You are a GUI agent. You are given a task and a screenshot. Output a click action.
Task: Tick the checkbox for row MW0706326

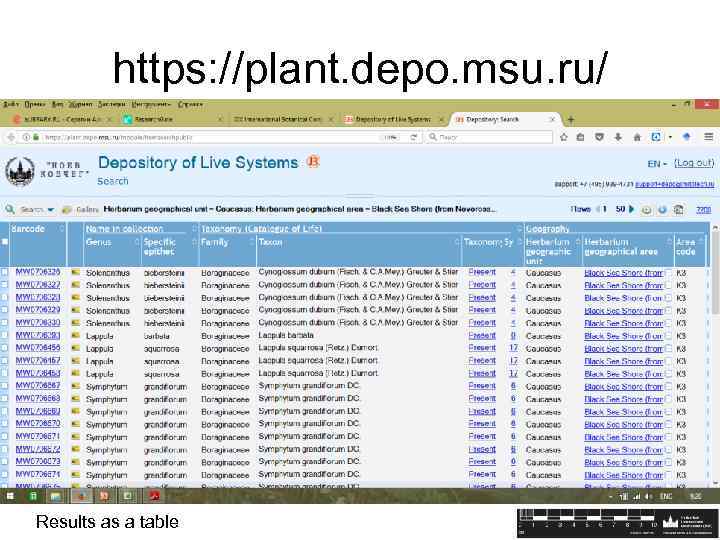pyautogui.click(x=5, y=272)
